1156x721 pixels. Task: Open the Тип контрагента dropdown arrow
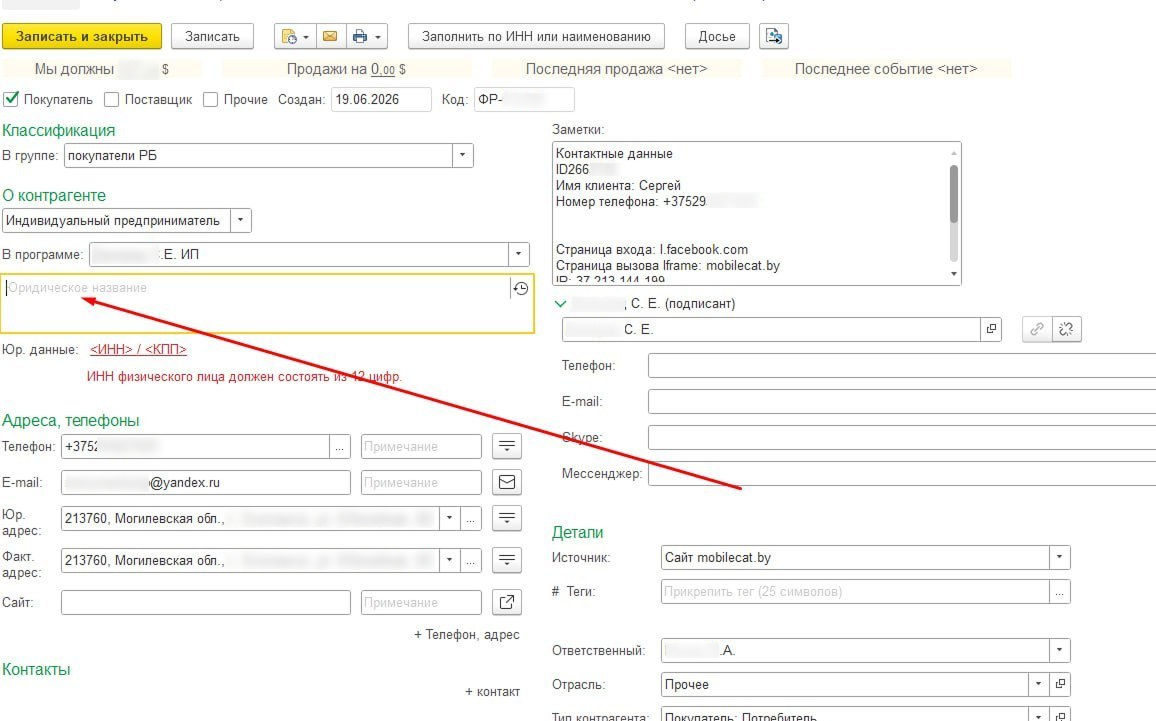(1038, 715)
